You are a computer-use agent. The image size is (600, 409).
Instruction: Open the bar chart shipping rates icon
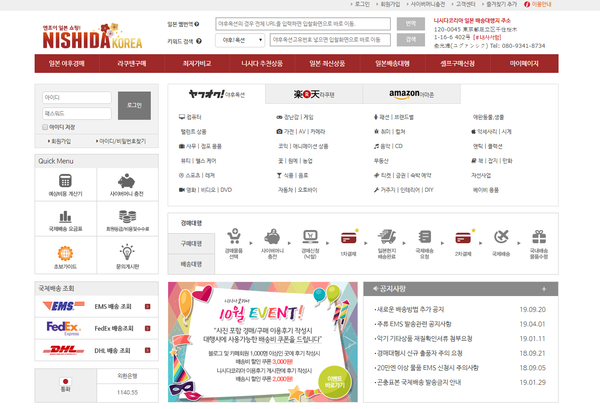pos(65,217)
